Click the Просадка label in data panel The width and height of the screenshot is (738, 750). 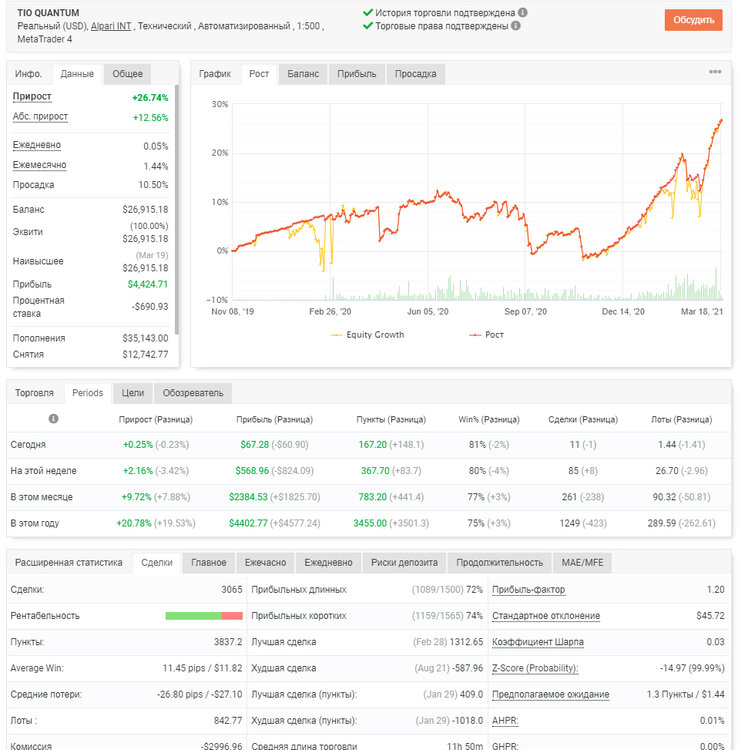click(x=33, y=185)
